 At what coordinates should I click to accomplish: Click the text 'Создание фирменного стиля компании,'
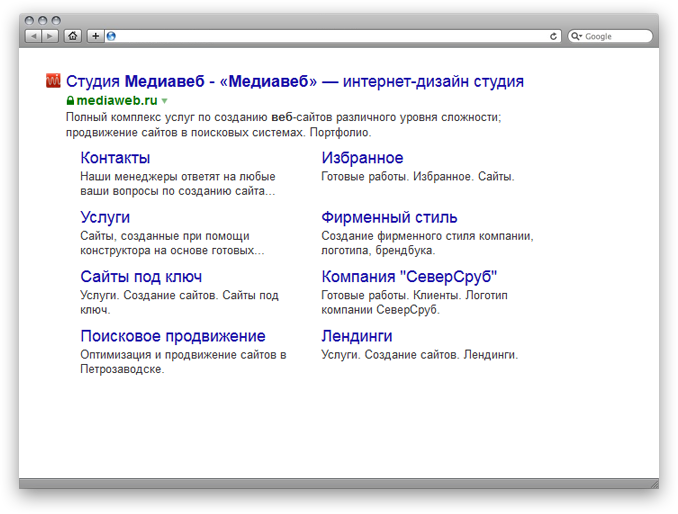(x=427, y=236)
